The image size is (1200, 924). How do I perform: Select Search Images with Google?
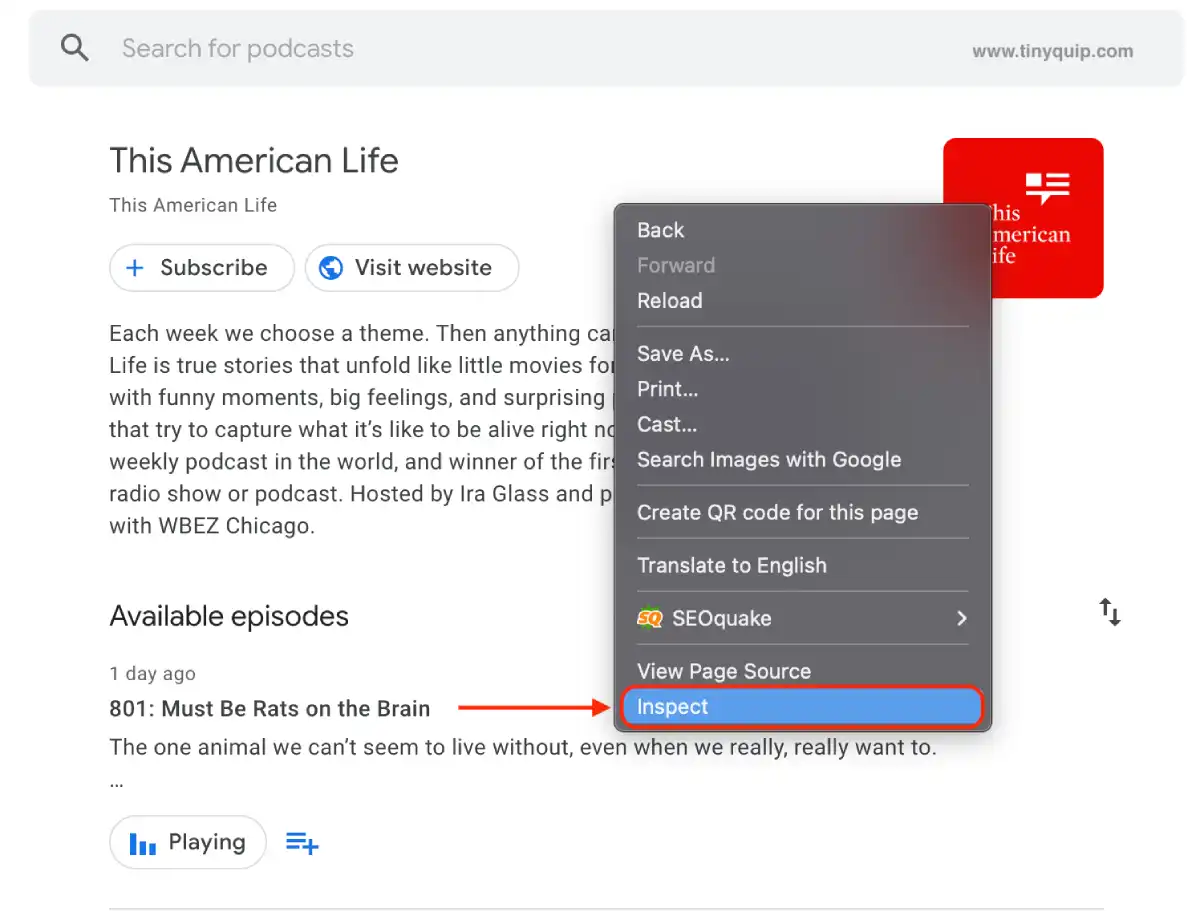pos(769,460)
